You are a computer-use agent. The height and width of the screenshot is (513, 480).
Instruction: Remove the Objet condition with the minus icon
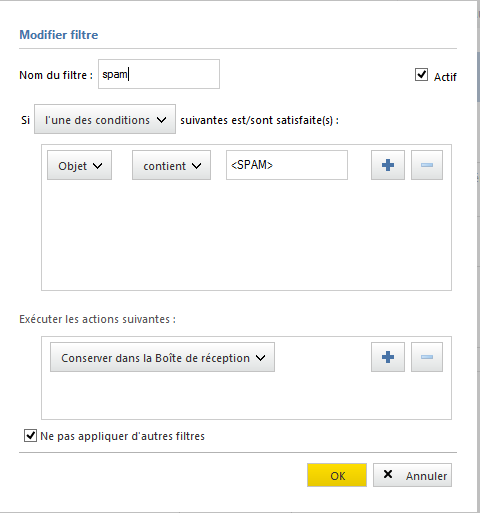(427, 165)
